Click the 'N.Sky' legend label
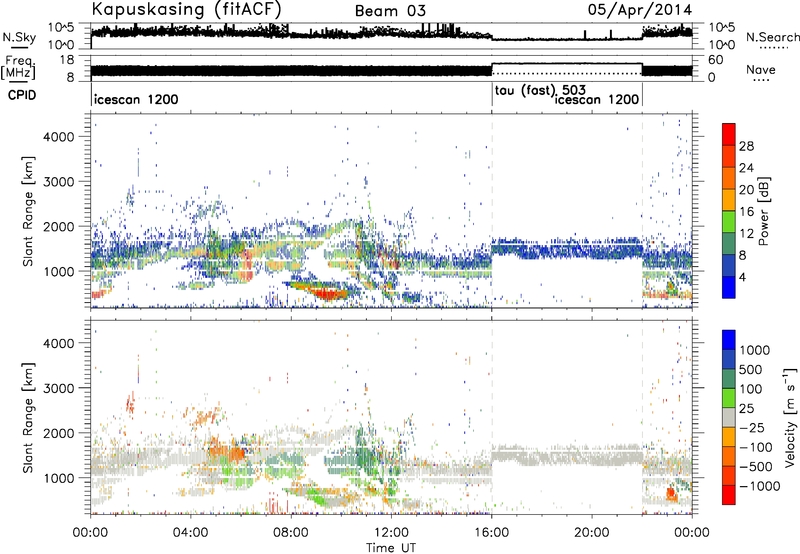800x554 pixels. 19,37
